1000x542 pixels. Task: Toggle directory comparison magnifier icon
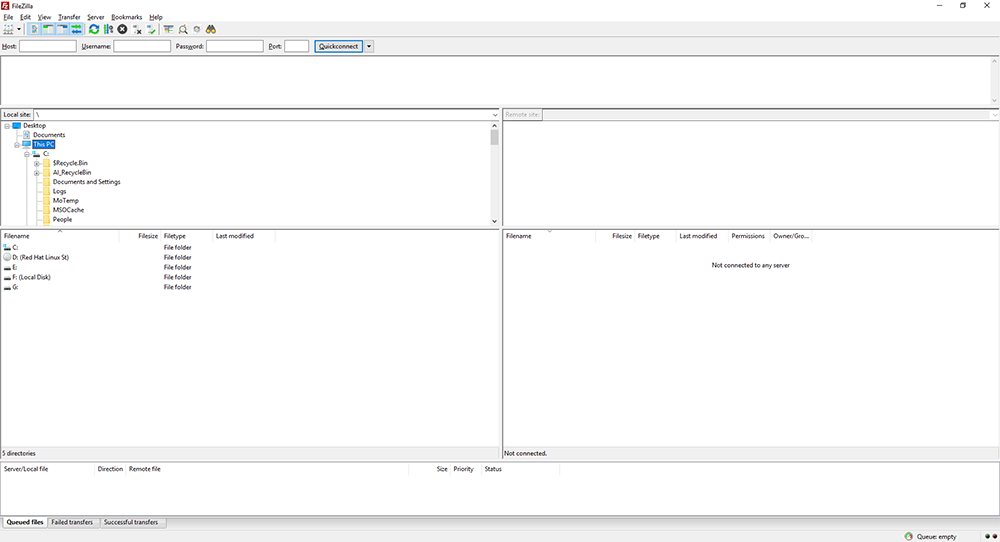point(183,29)
